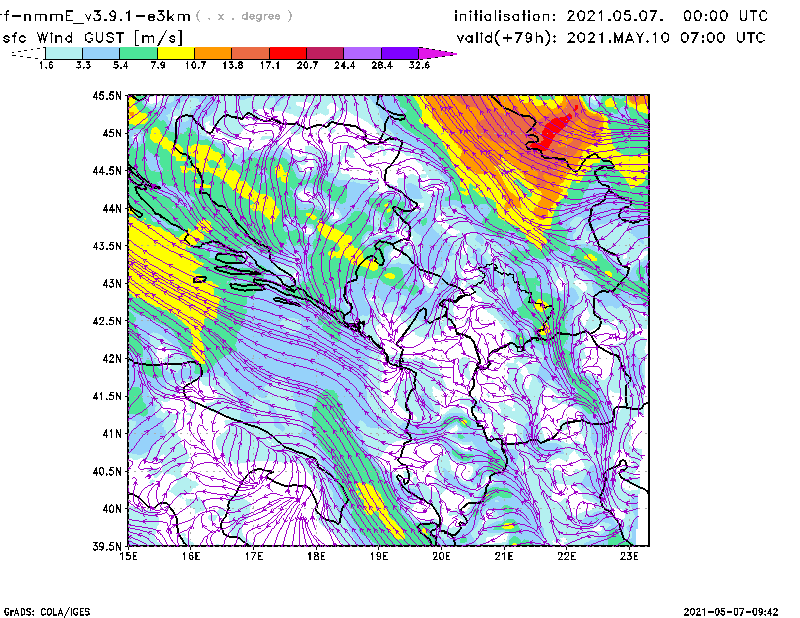The width and height of the screenshot is (800, 618).
Task: Click the legend value "5.4"
Action: (120, 65)
